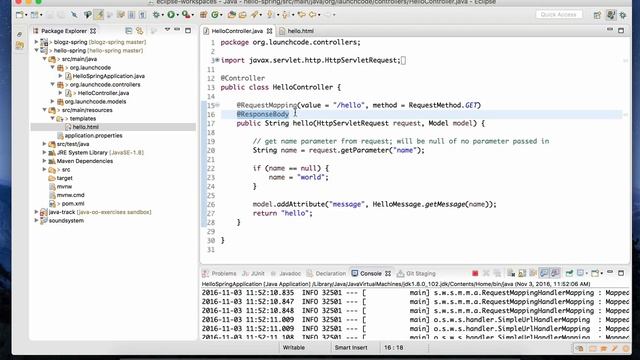Expand the java-track project
The image size is (640, 360).
36,212
